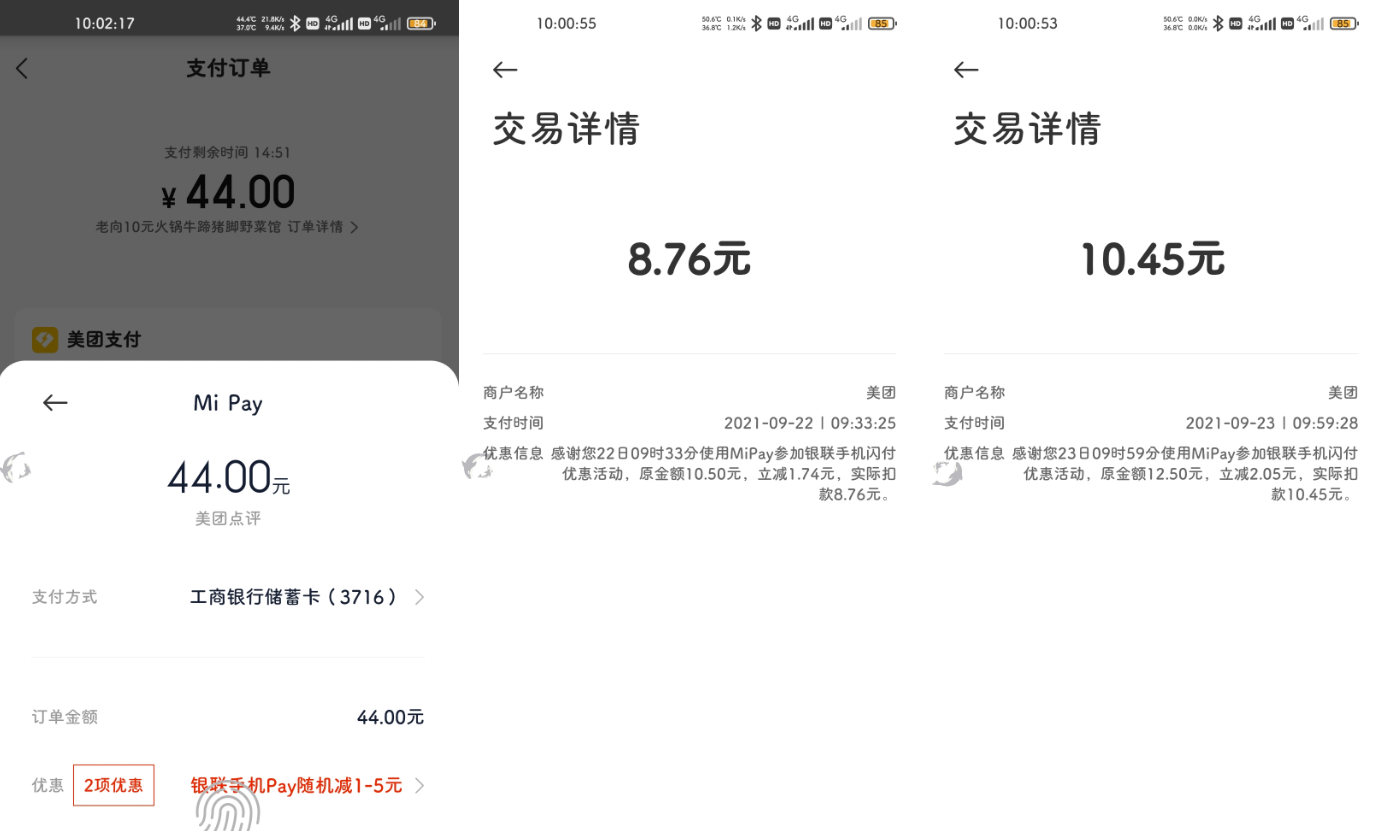Tap the 交易详情 heading of the 10.45元 screen
The height and width of the screenshot is (831, 1383).
pos(1027,129)
